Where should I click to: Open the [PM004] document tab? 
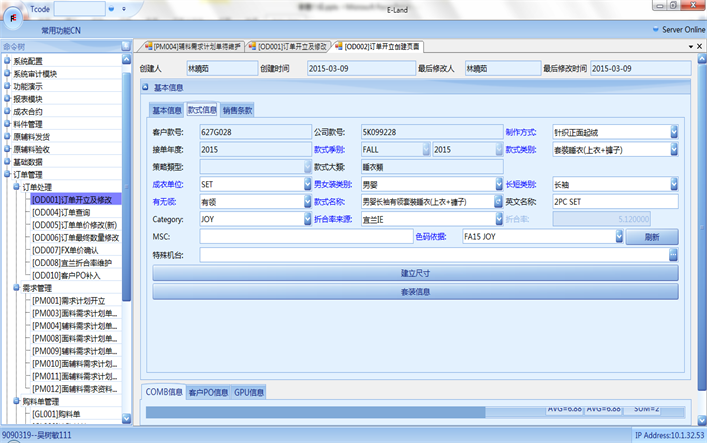(196, 46)
